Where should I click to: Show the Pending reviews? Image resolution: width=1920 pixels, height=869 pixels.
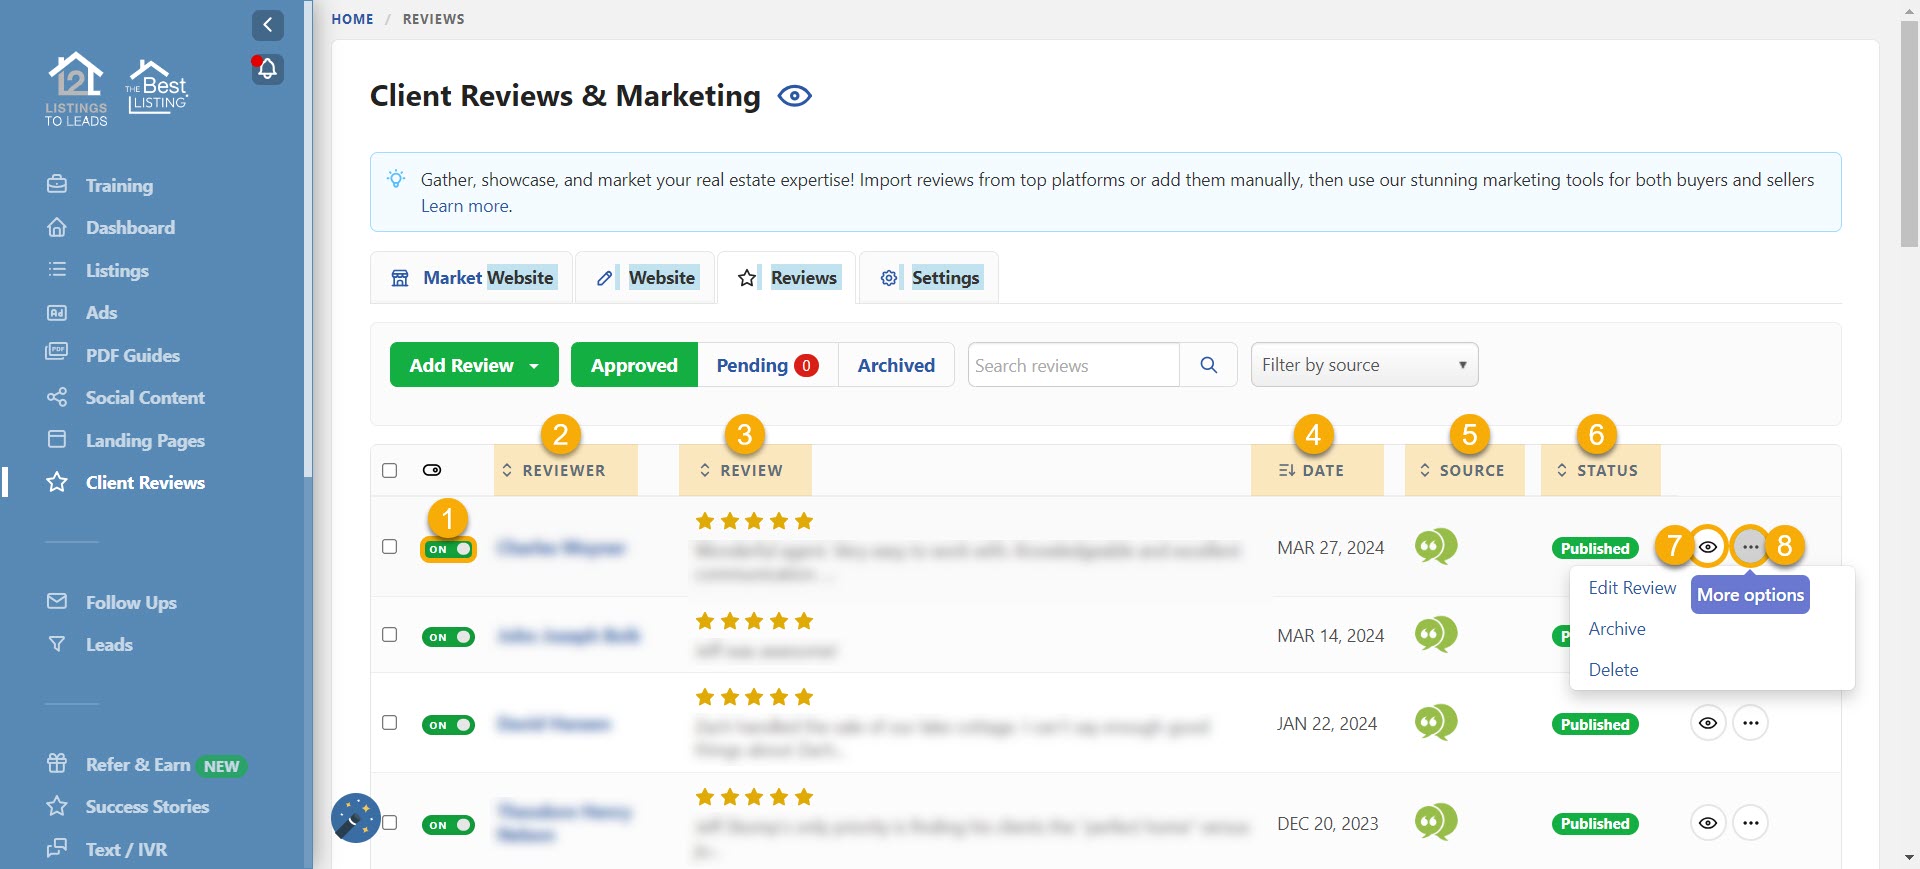767,365
